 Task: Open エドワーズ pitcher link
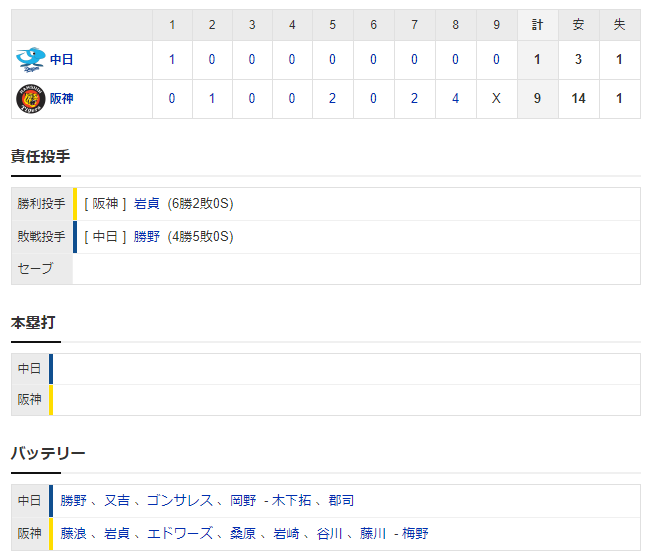(180, 533)
